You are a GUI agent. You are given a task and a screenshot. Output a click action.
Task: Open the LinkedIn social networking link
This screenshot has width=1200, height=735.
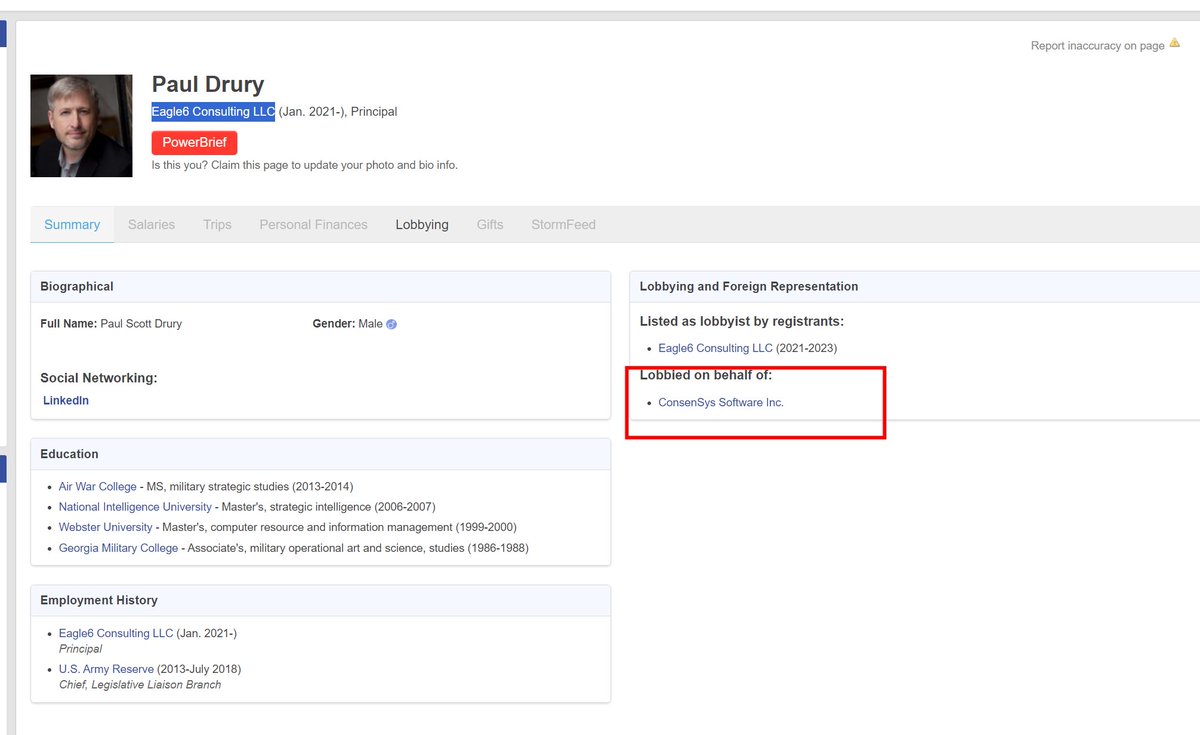66,401
